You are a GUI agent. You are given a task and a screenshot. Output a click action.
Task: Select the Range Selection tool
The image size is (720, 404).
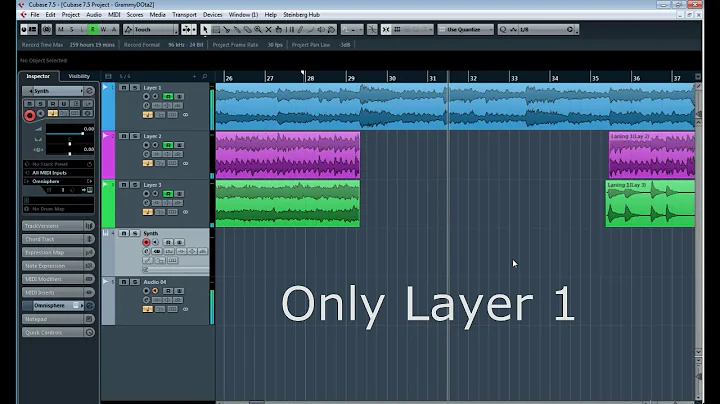(x=216, y=29)
